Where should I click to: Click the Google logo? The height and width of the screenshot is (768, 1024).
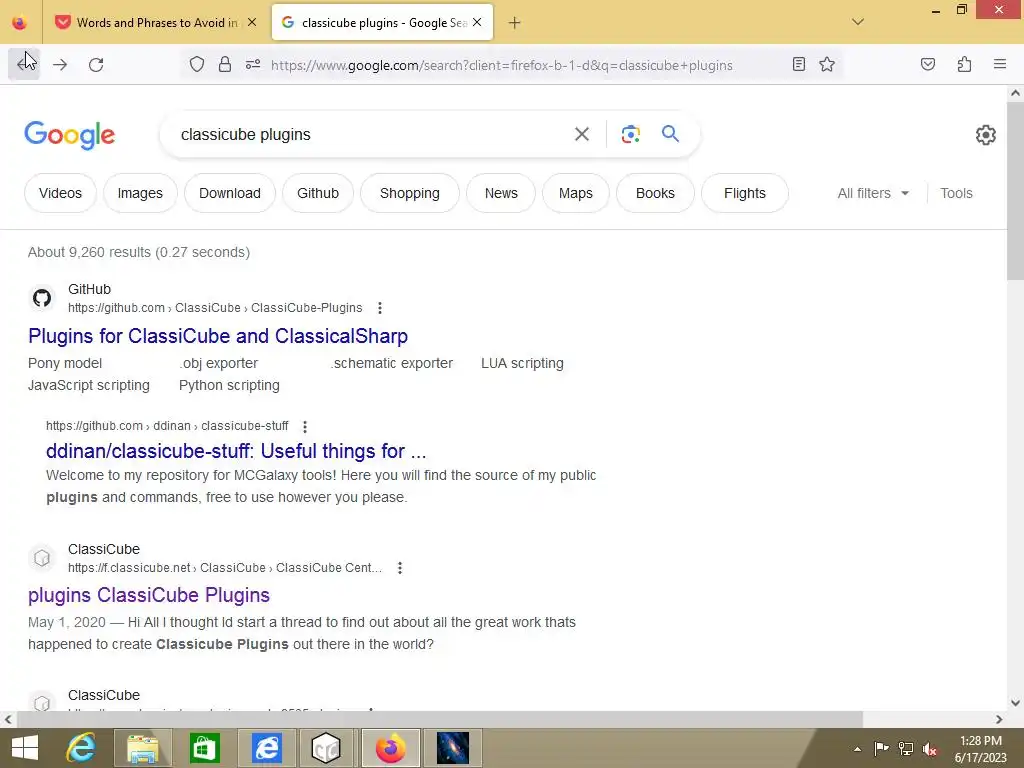pyautogui.click(x=69, y=135)
